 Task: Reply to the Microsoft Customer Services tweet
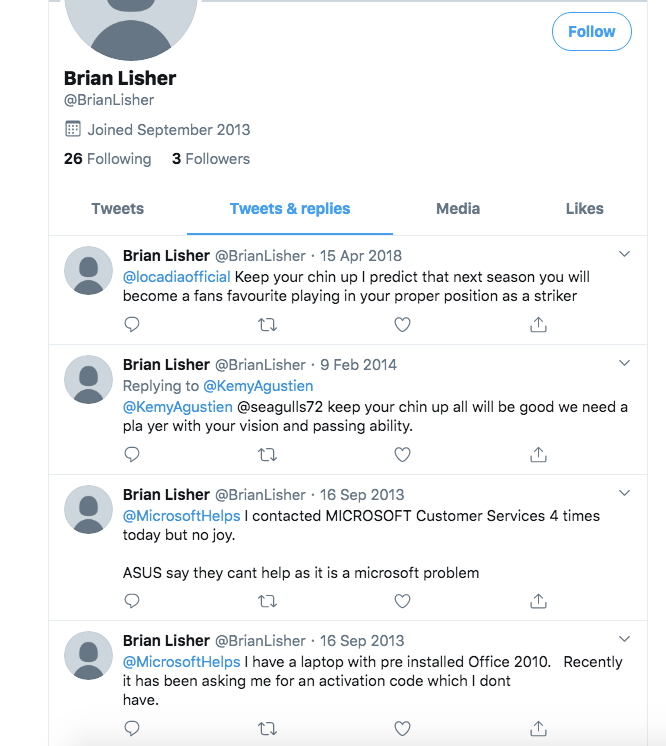coord(132,601)
